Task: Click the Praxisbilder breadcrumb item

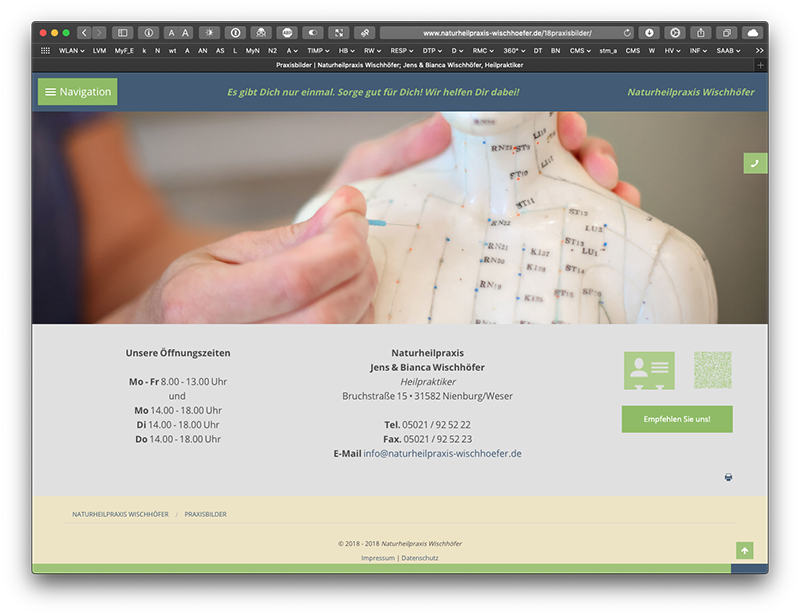Action: pyautogui.click(x=205, y=514)
